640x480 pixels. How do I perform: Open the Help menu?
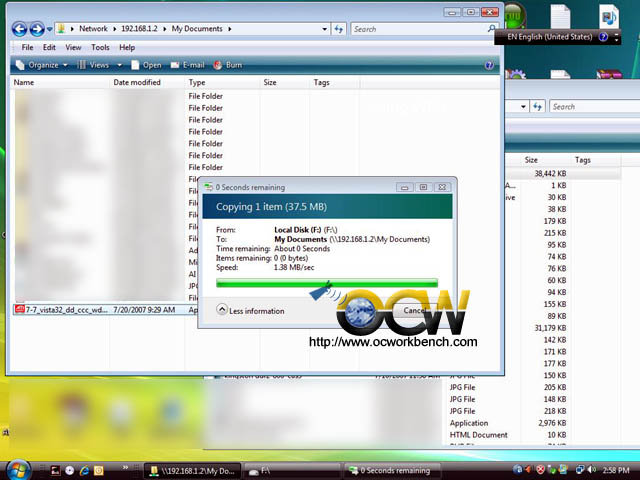[x=127, y=47]
